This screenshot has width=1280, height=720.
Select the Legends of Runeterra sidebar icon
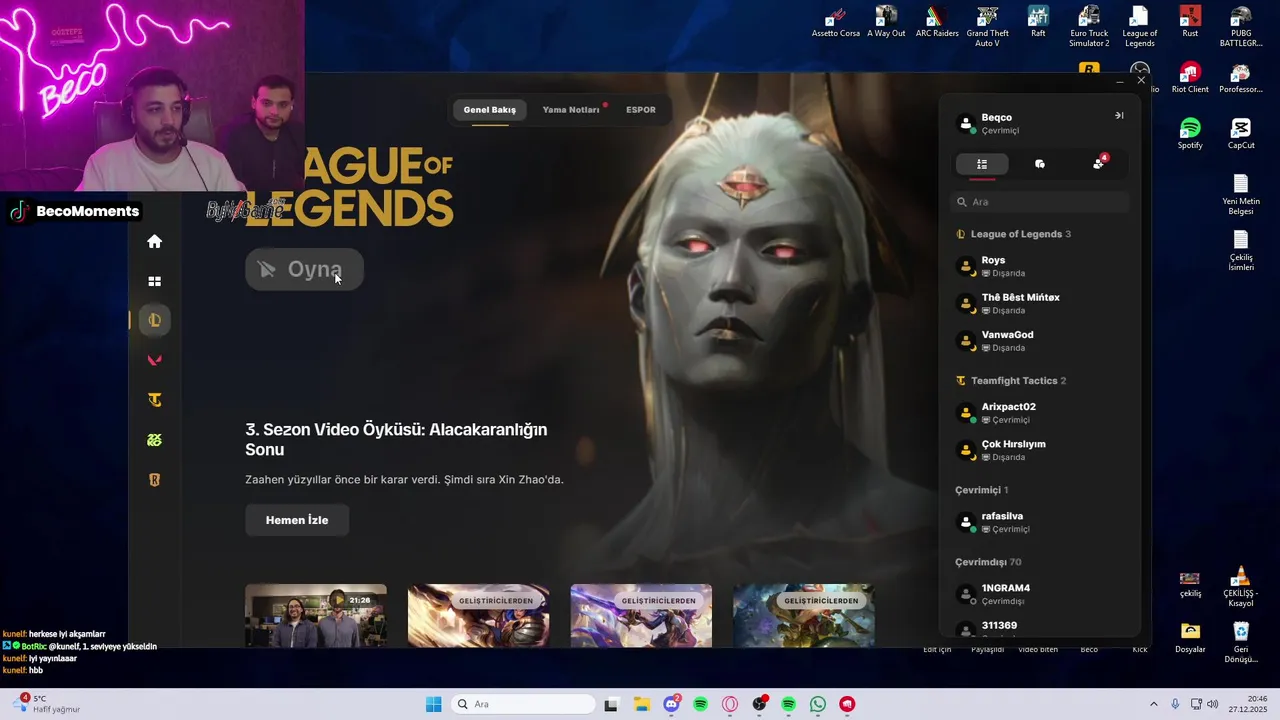[x=154, y=480]
